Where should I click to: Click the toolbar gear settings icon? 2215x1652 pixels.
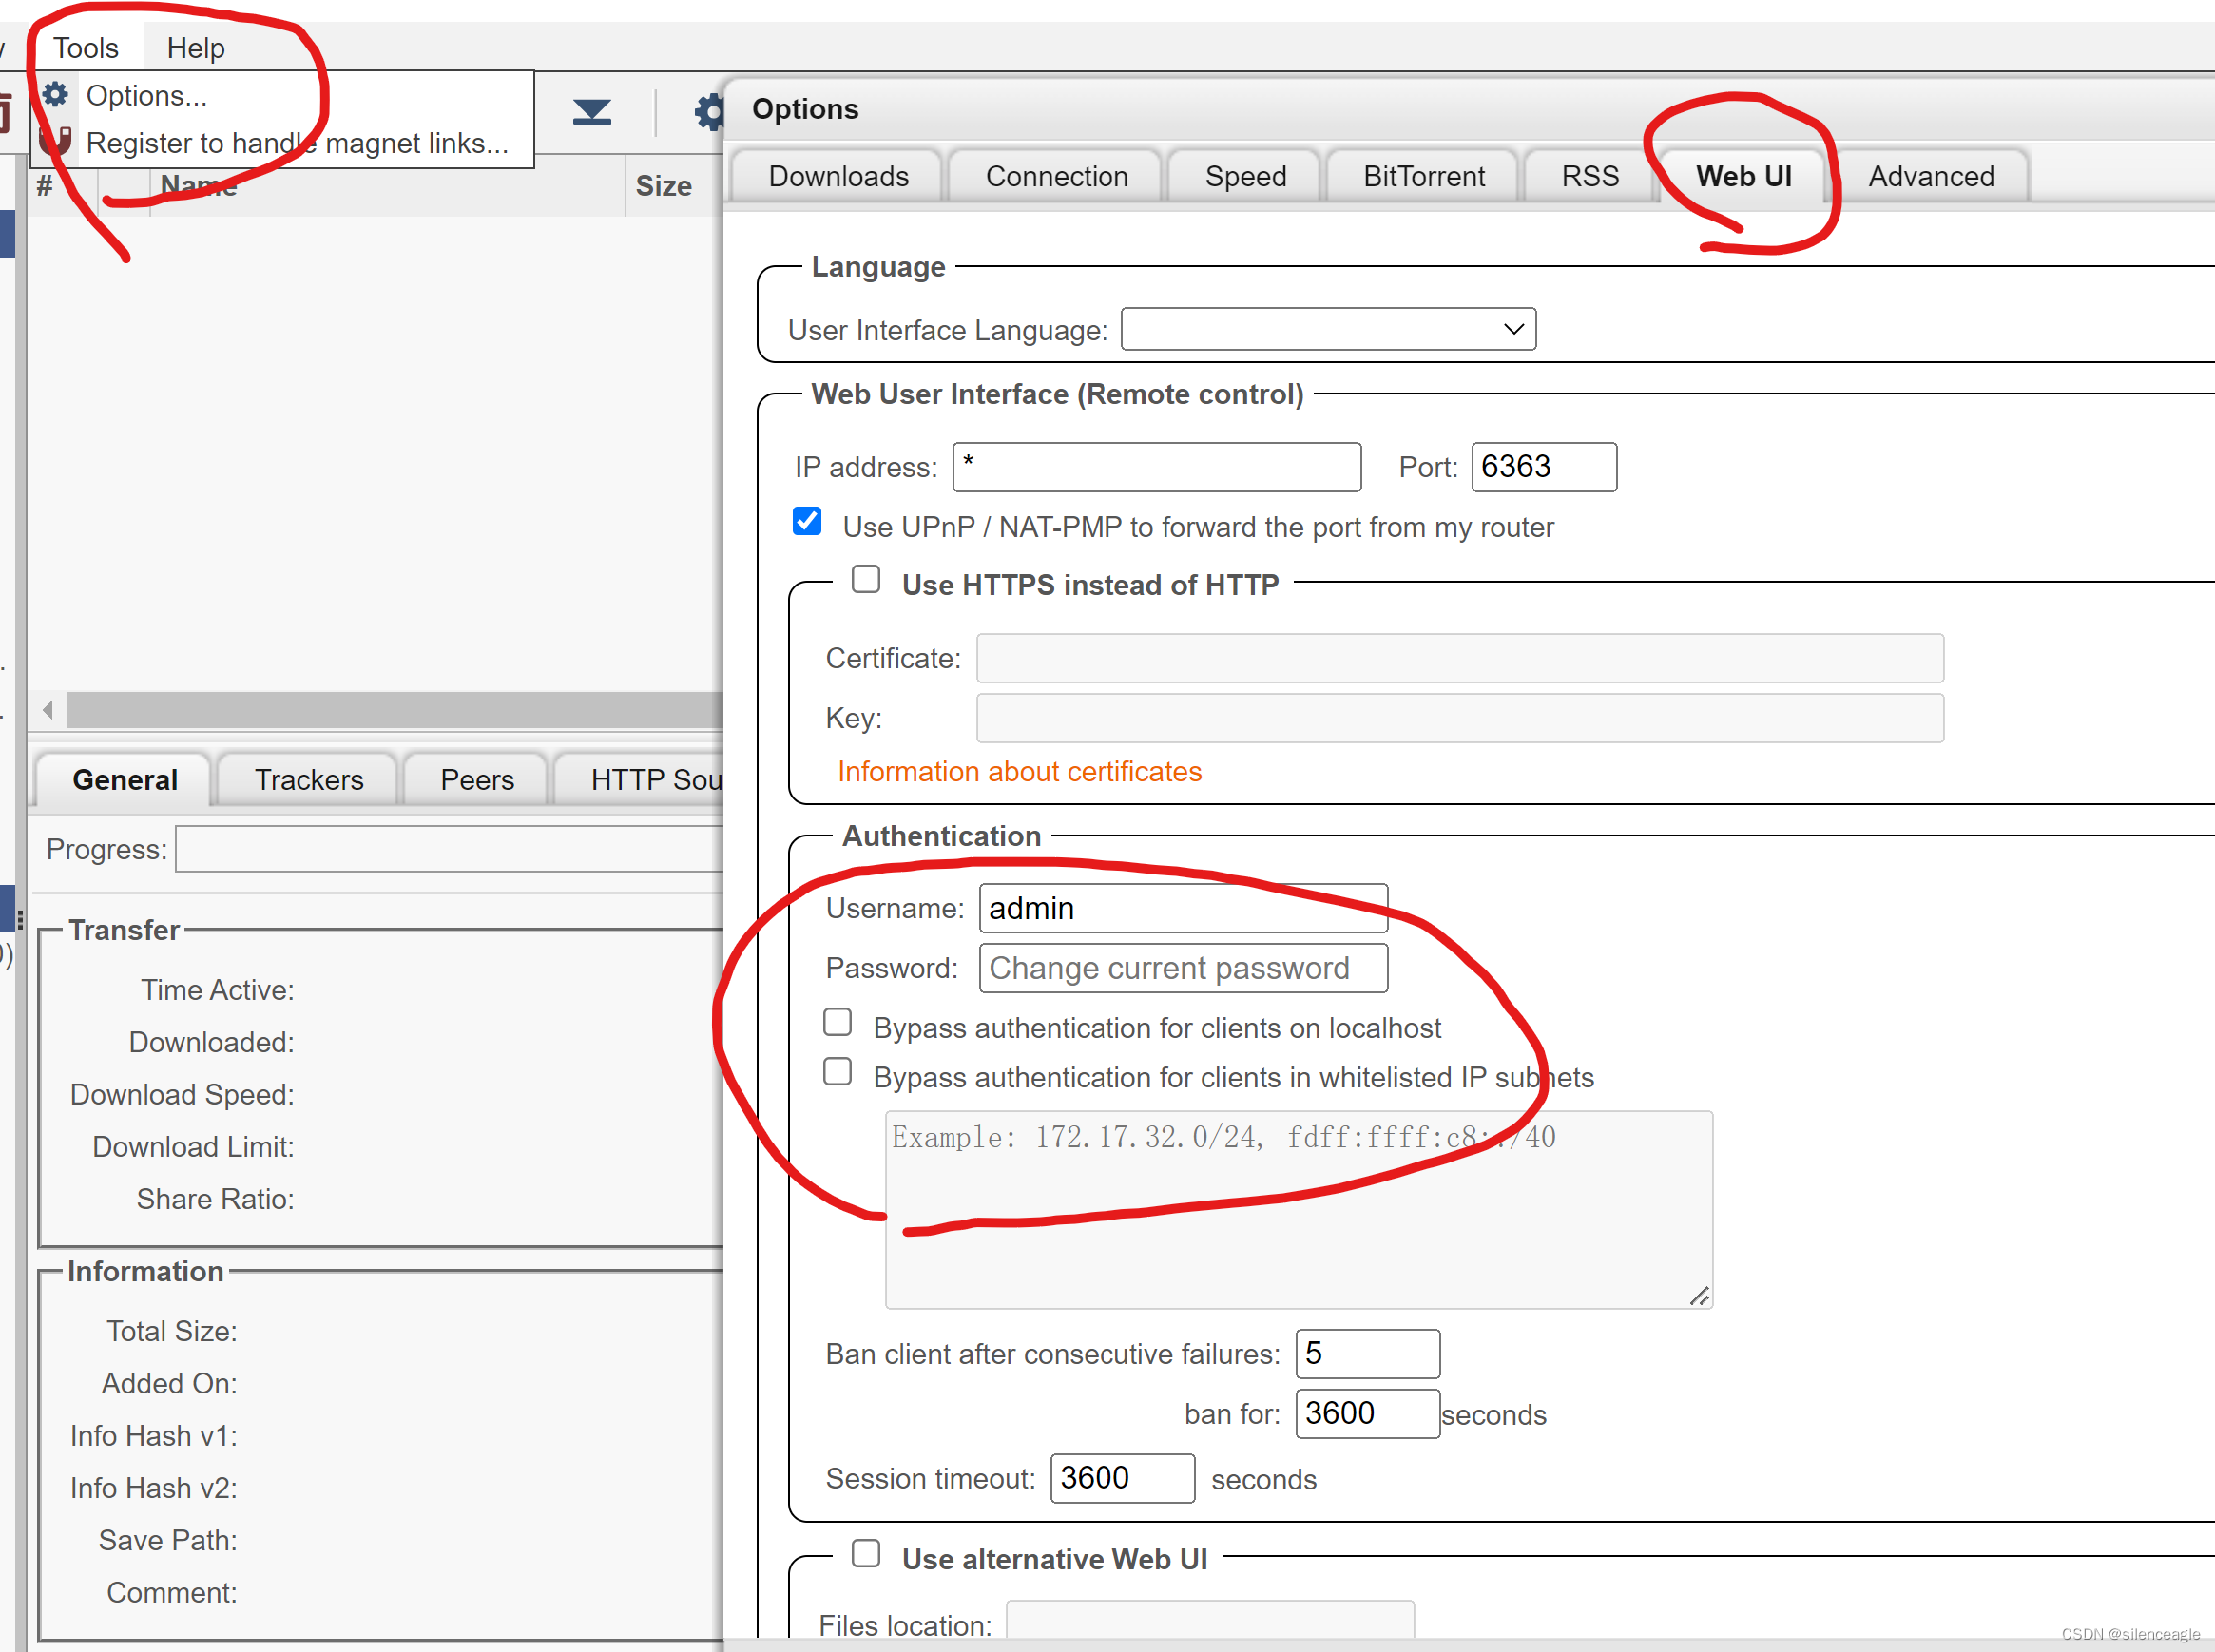(x=710, y=112)
